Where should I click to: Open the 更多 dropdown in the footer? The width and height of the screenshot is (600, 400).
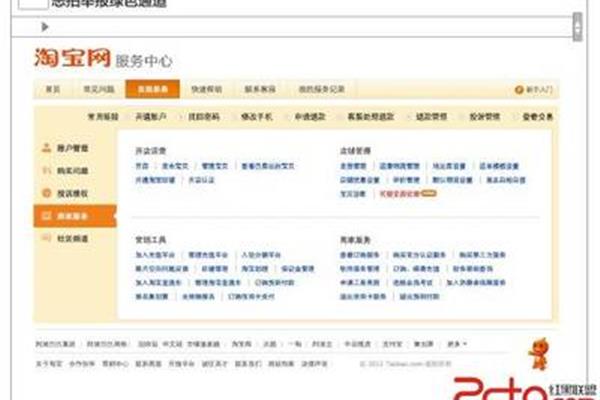pyautogui.click(x=457, y=344)
